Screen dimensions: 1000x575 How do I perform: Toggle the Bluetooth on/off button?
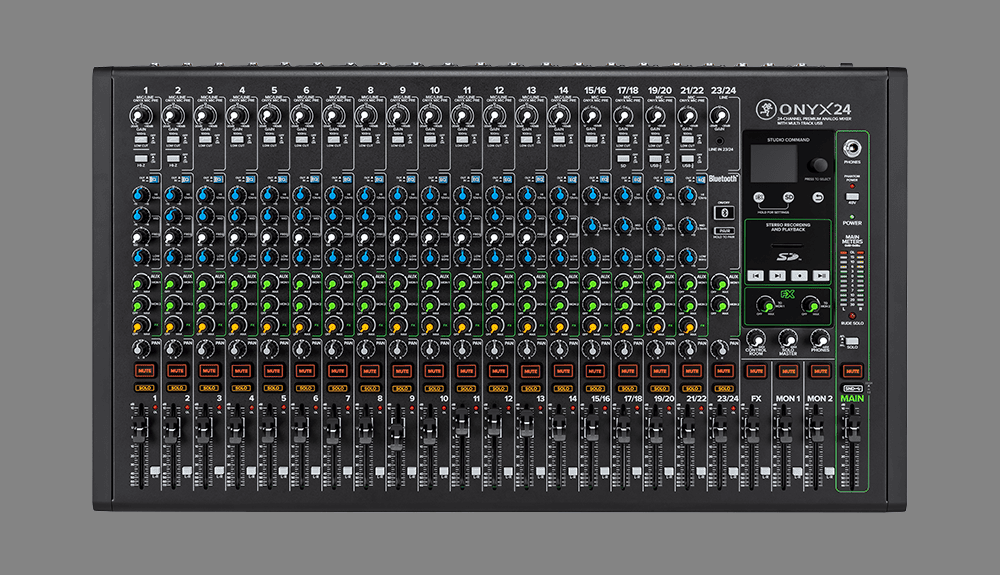(x=723, y=212)
